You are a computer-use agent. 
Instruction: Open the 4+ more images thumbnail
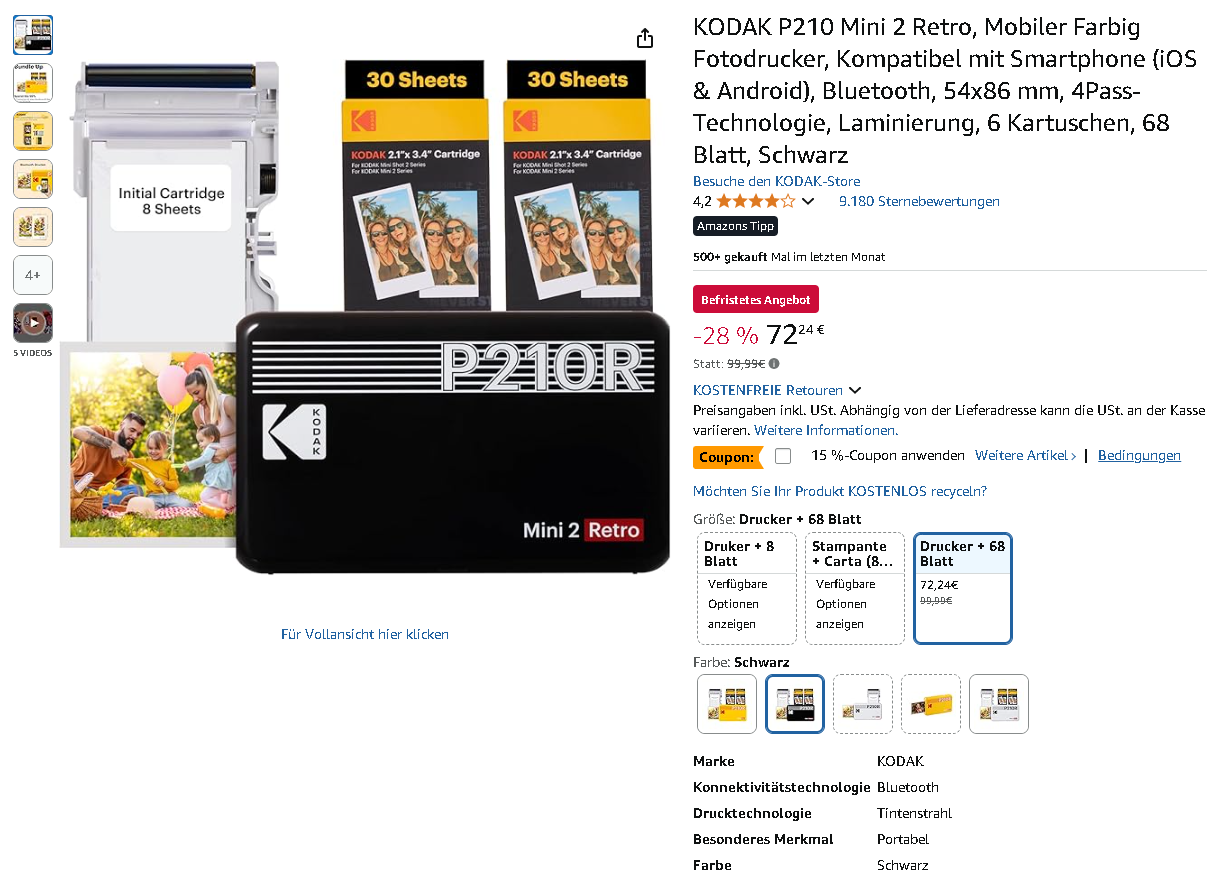coord(33,275)
